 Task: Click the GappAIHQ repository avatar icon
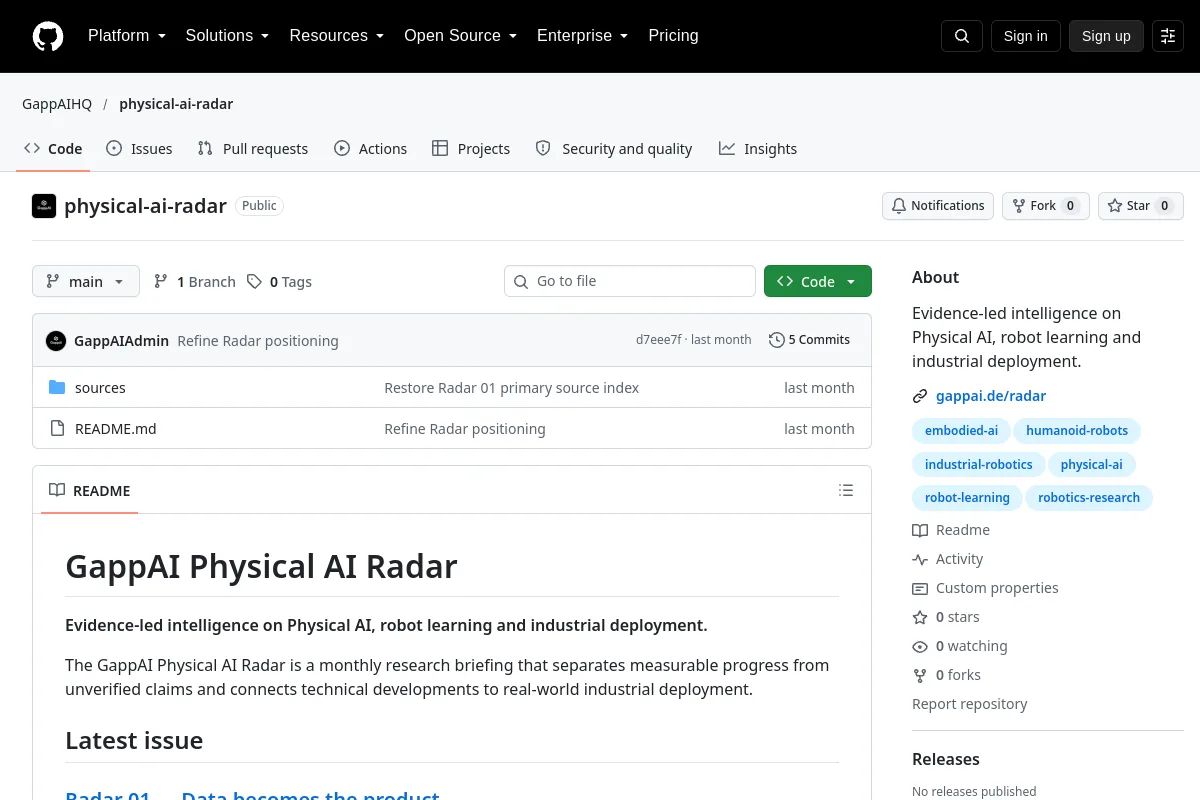coord(44,206)
